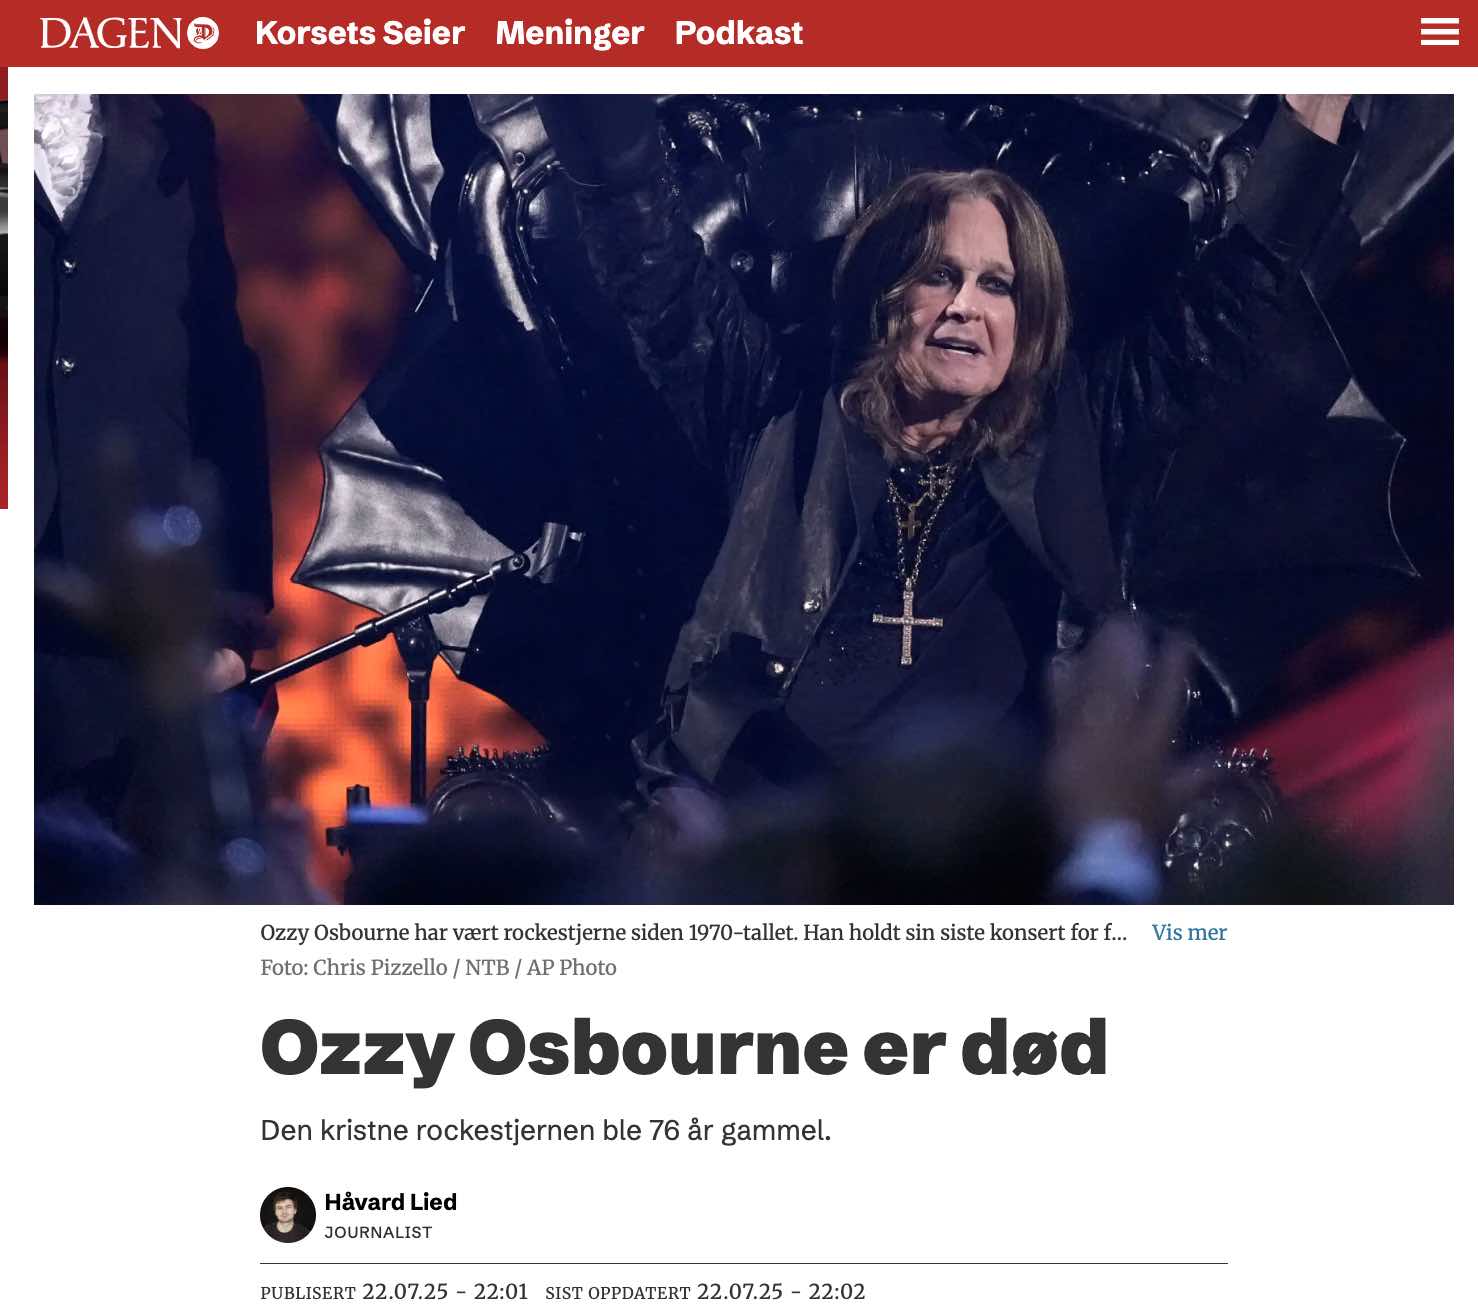Click the Publisert 22.07.25 timestamp
1478x1308 pixels.
tap(394, 1291)
